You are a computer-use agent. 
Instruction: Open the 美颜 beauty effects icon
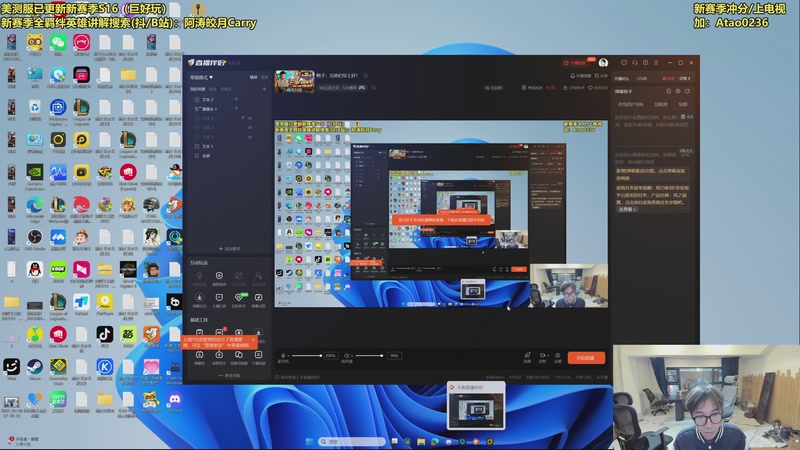pyautogui.click(x=527, y=357)
